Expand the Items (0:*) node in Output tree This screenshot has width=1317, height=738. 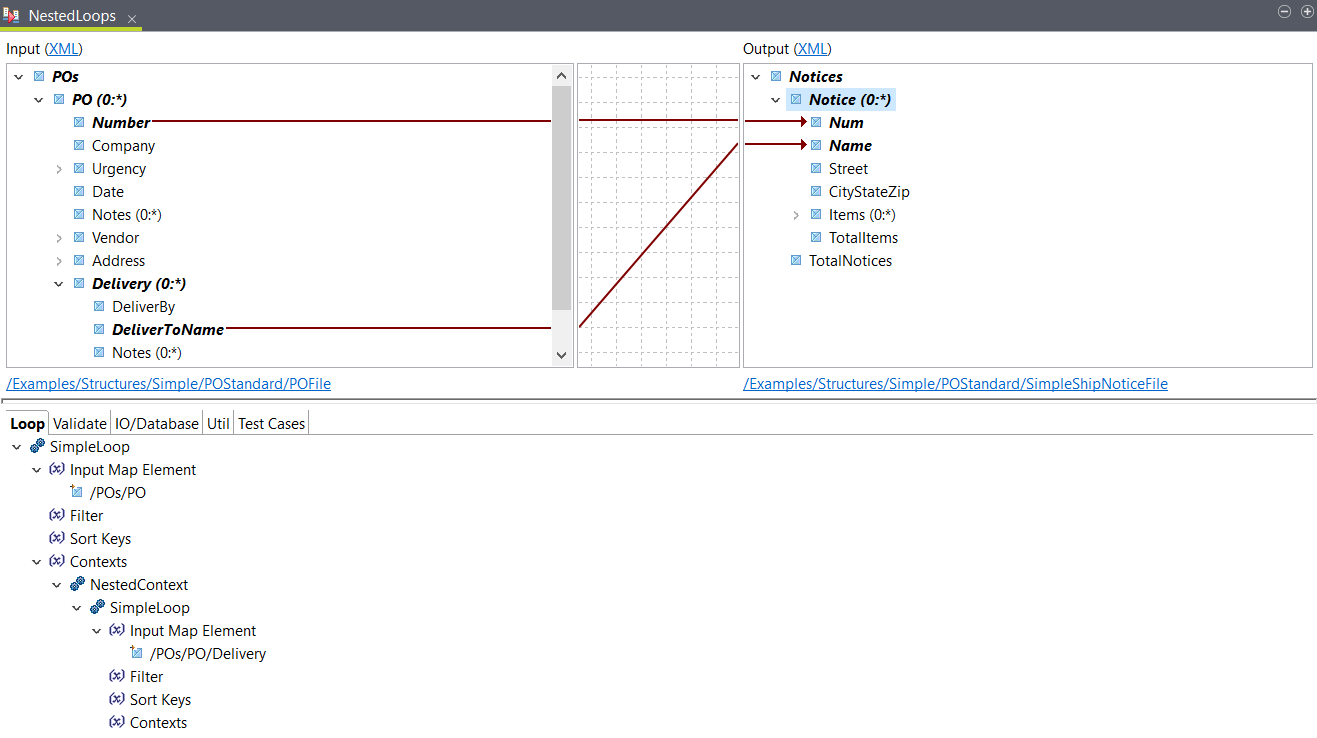point(796,214)
